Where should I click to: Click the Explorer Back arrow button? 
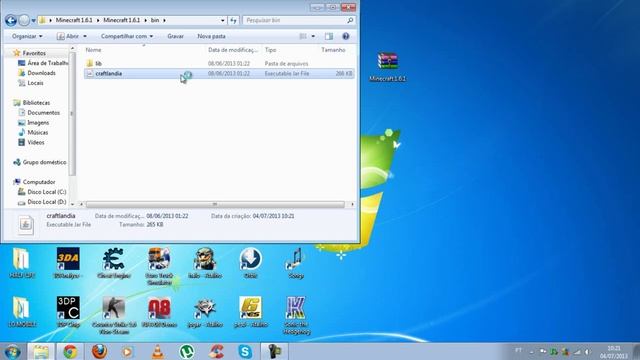point(11,20)
